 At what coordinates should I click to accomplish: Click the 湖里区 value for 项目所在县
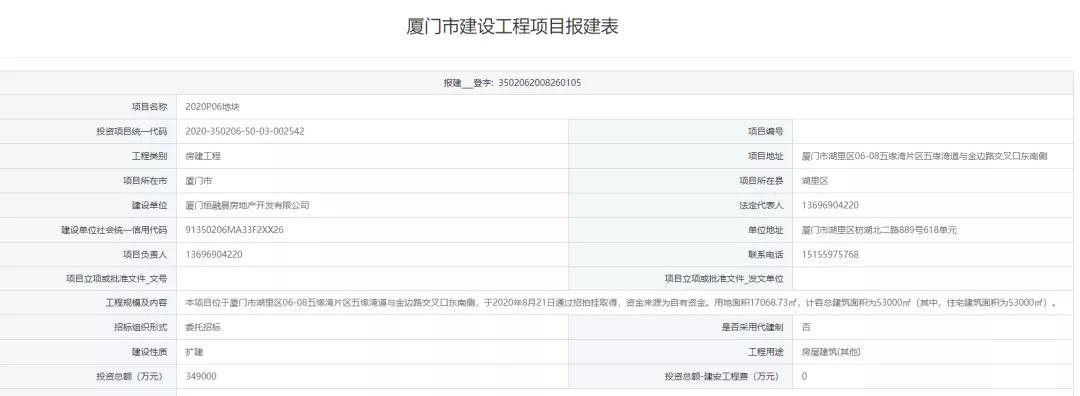815,181
